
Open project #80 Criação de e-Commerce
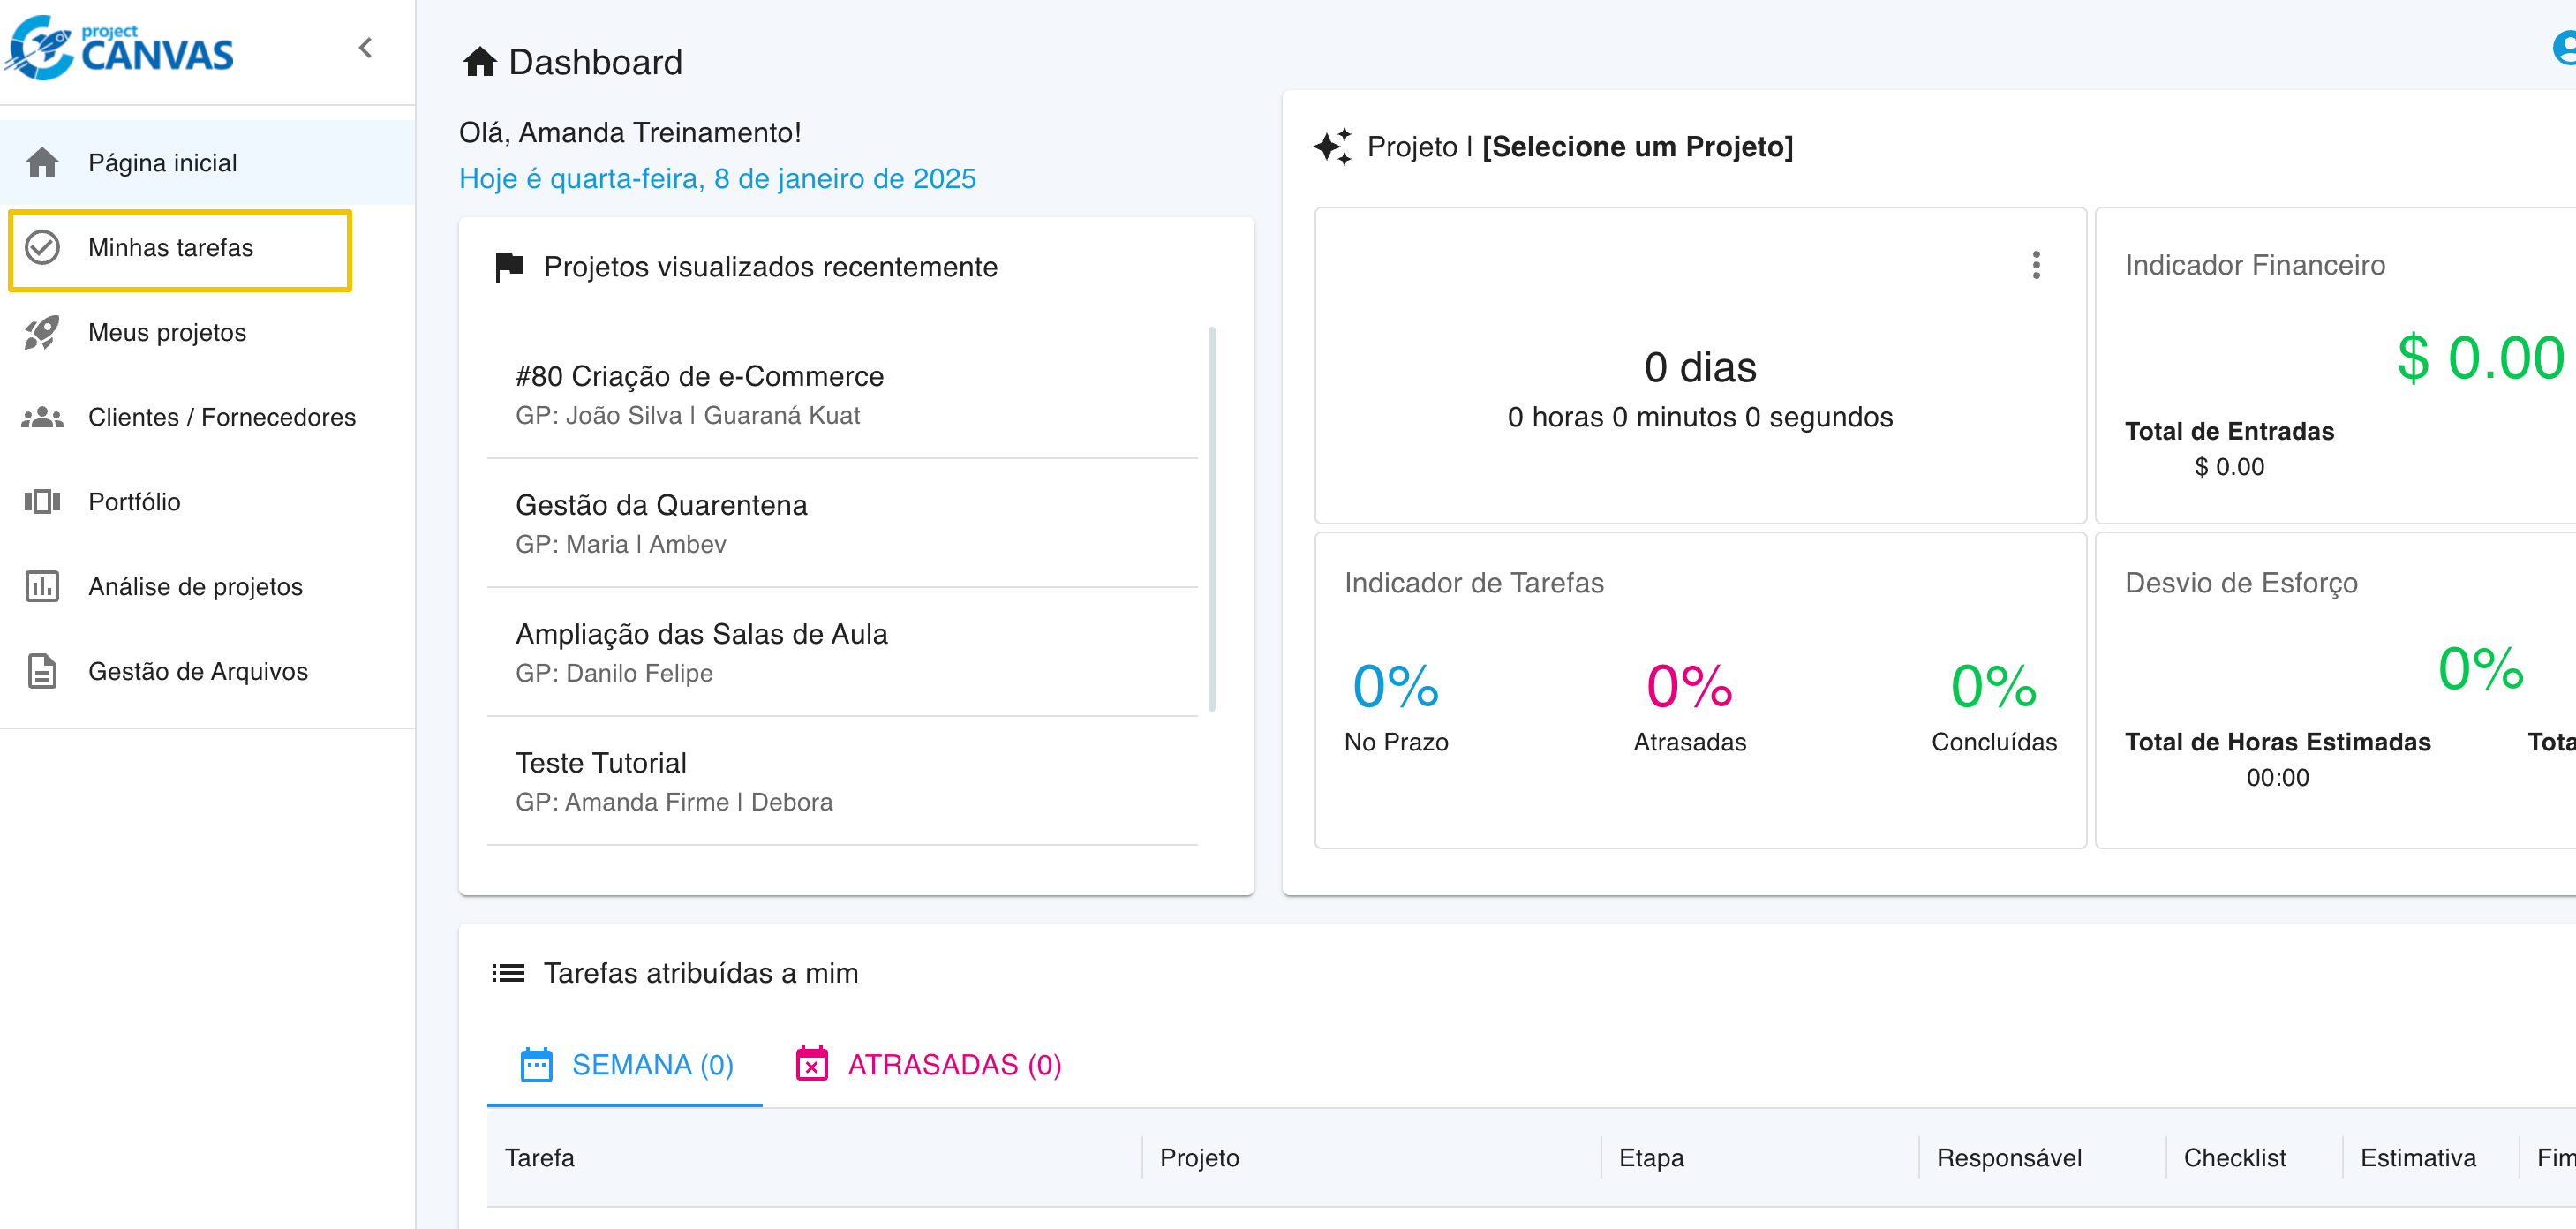[699, 376]
